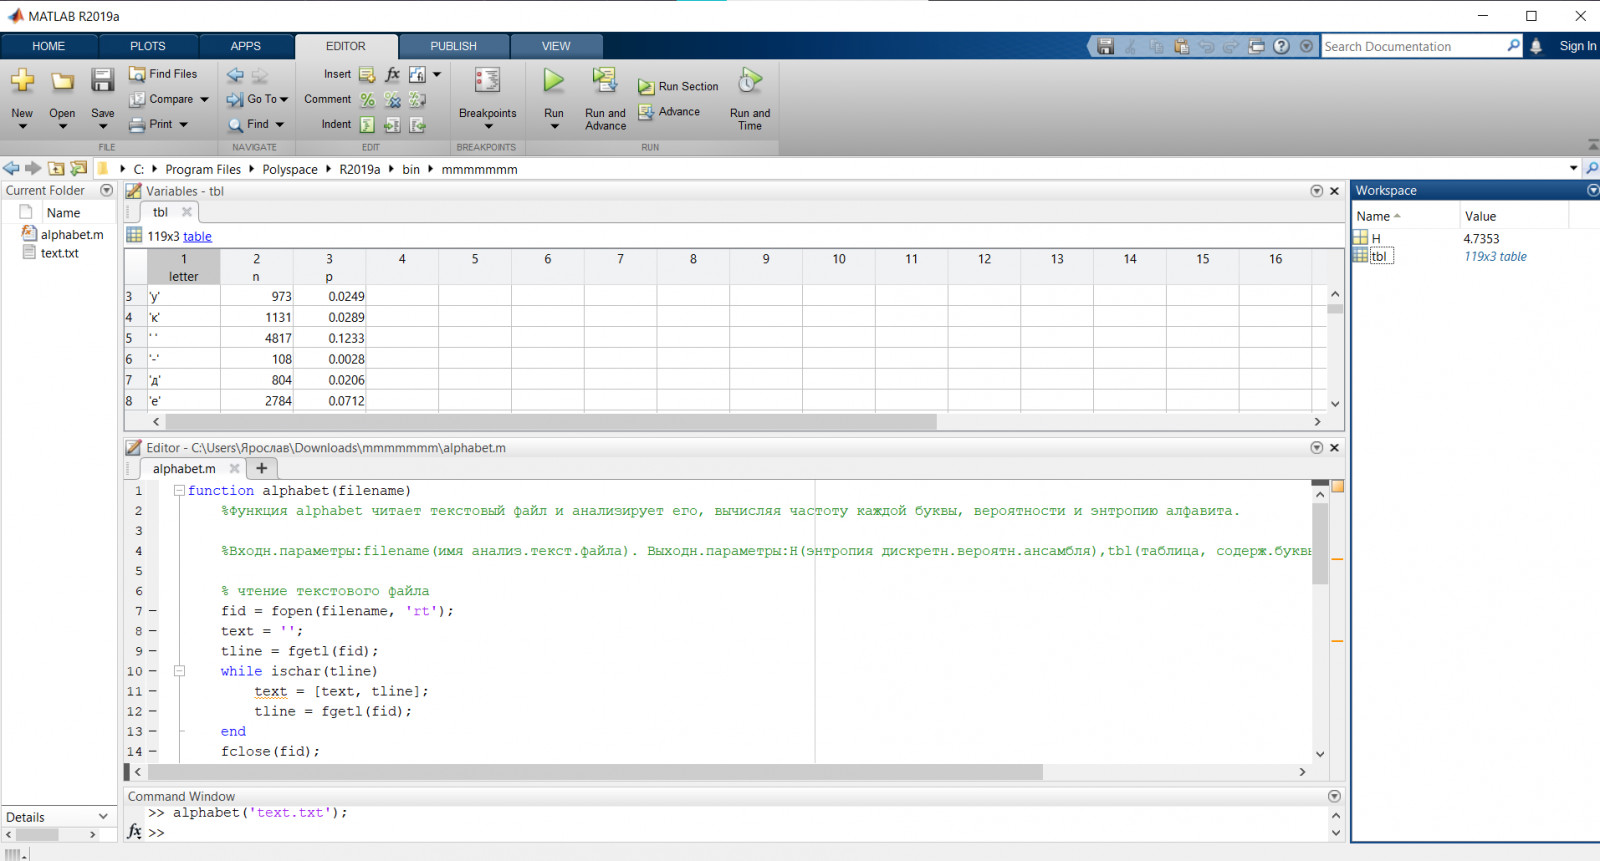Switch to the HOME tab
The width and height of the screenshot is (1600, 861).
[48, 46]
